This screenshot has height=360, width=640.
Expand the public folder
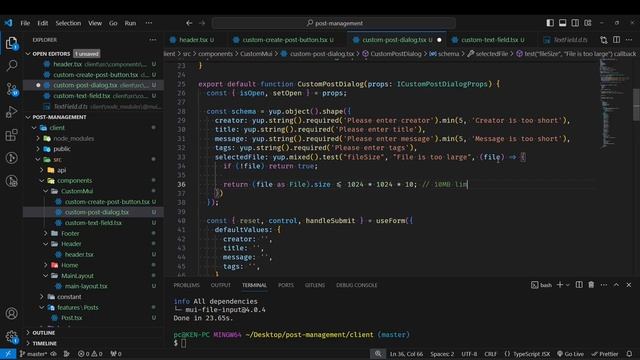62,149
